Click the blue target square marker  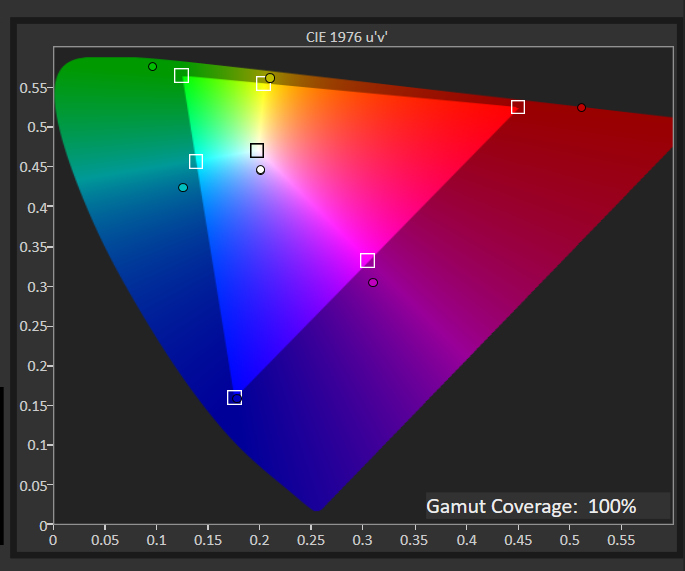click(235, 398)
